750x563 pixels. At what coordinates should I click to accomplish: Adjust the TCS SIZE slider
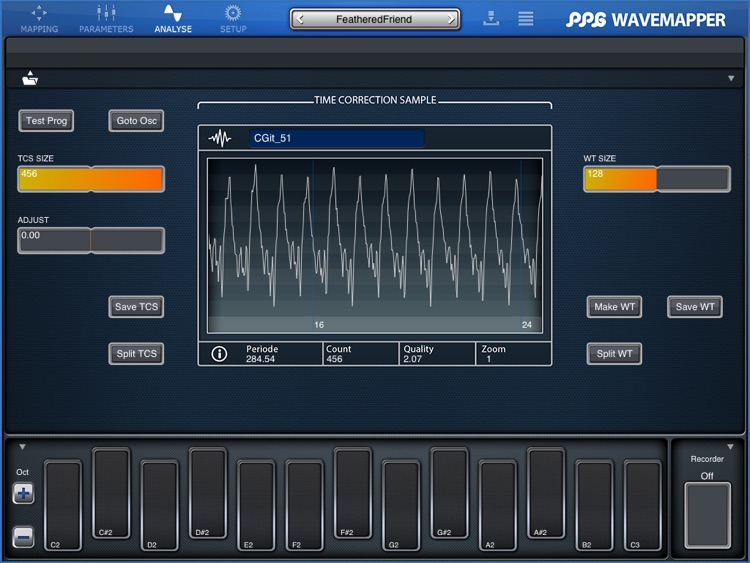pyautogui.click(x=91, y=179)
